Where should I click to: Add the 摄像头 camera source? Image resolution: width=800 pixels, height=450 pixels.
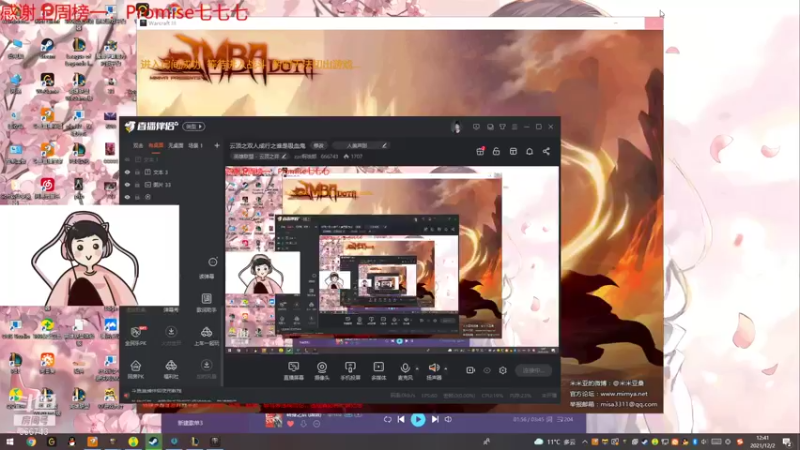tap(321, 370)
